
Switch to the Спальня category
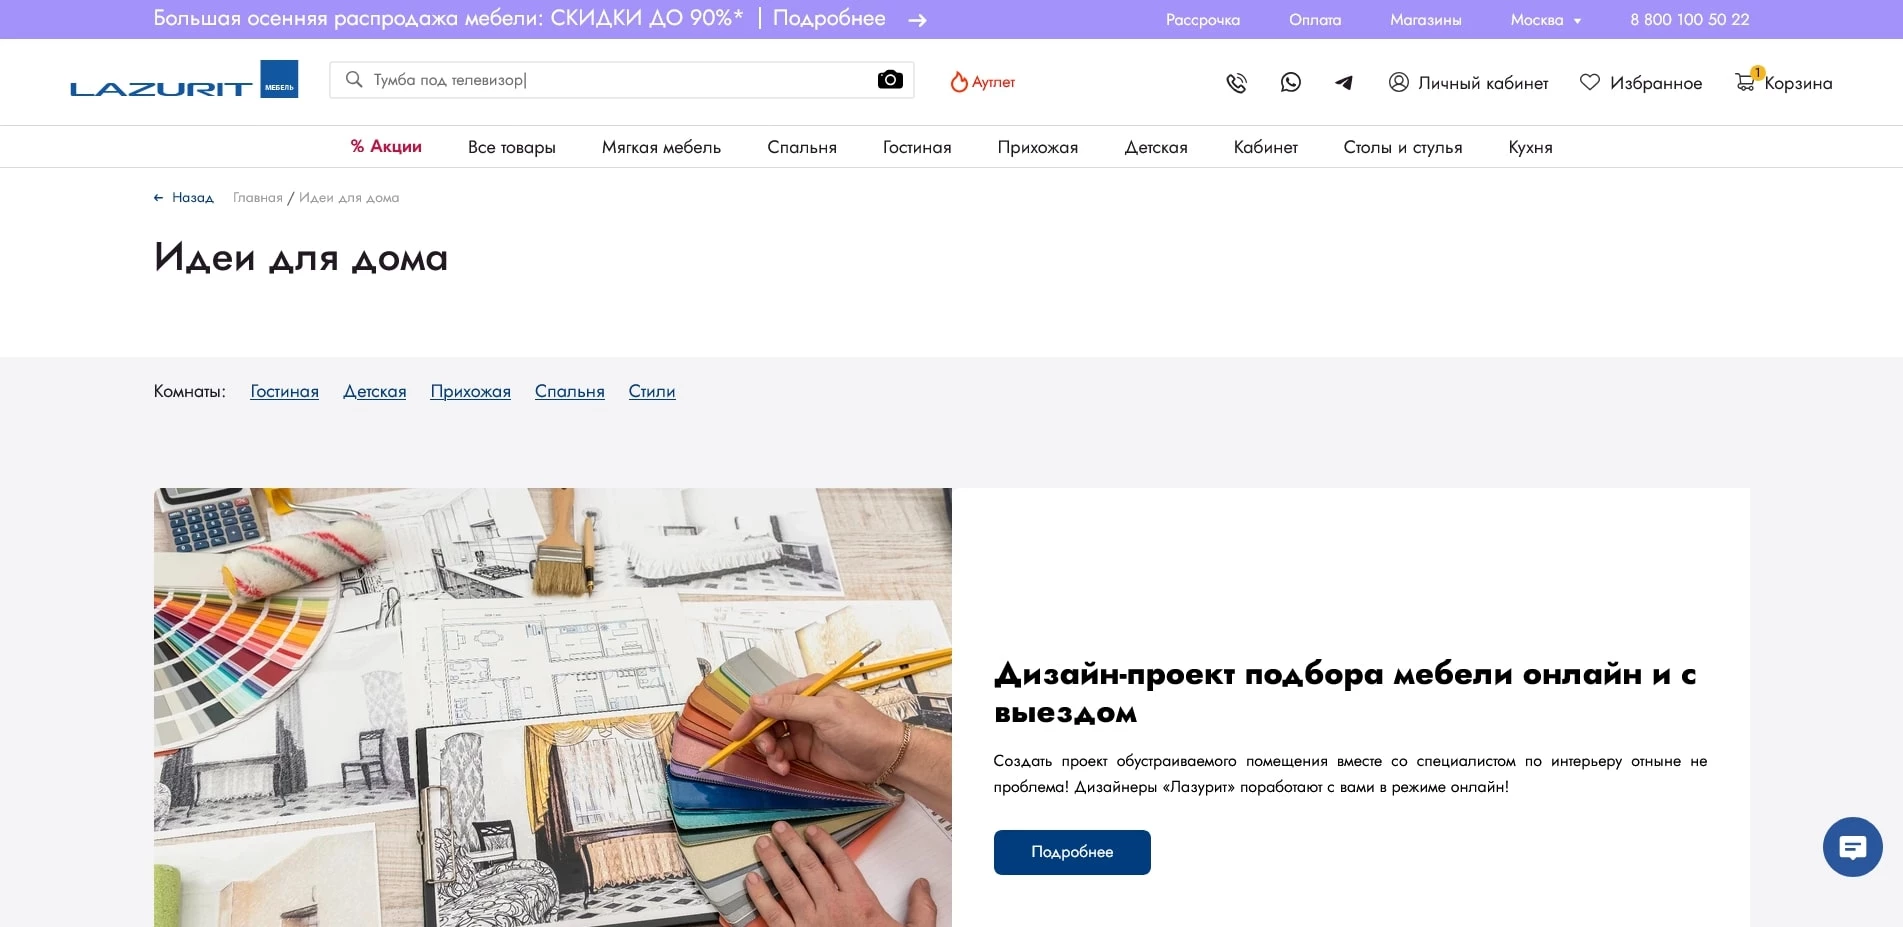[801, 146]
